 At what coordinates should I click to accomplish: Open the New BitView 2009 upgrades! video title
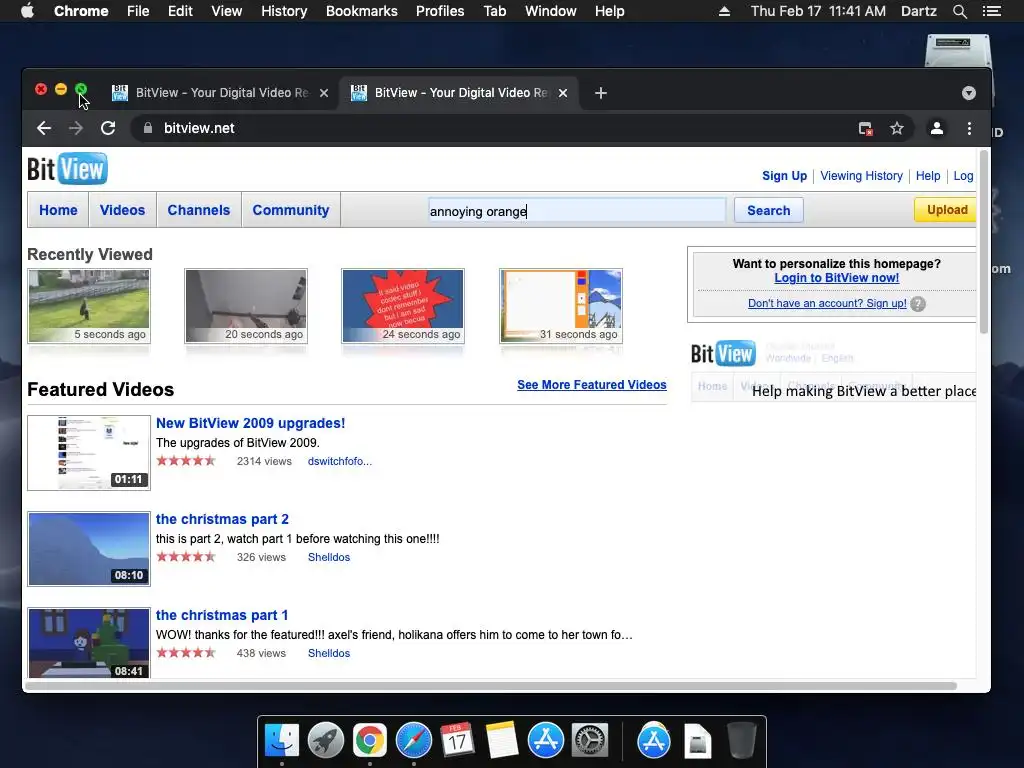click(x=251, y=423)
